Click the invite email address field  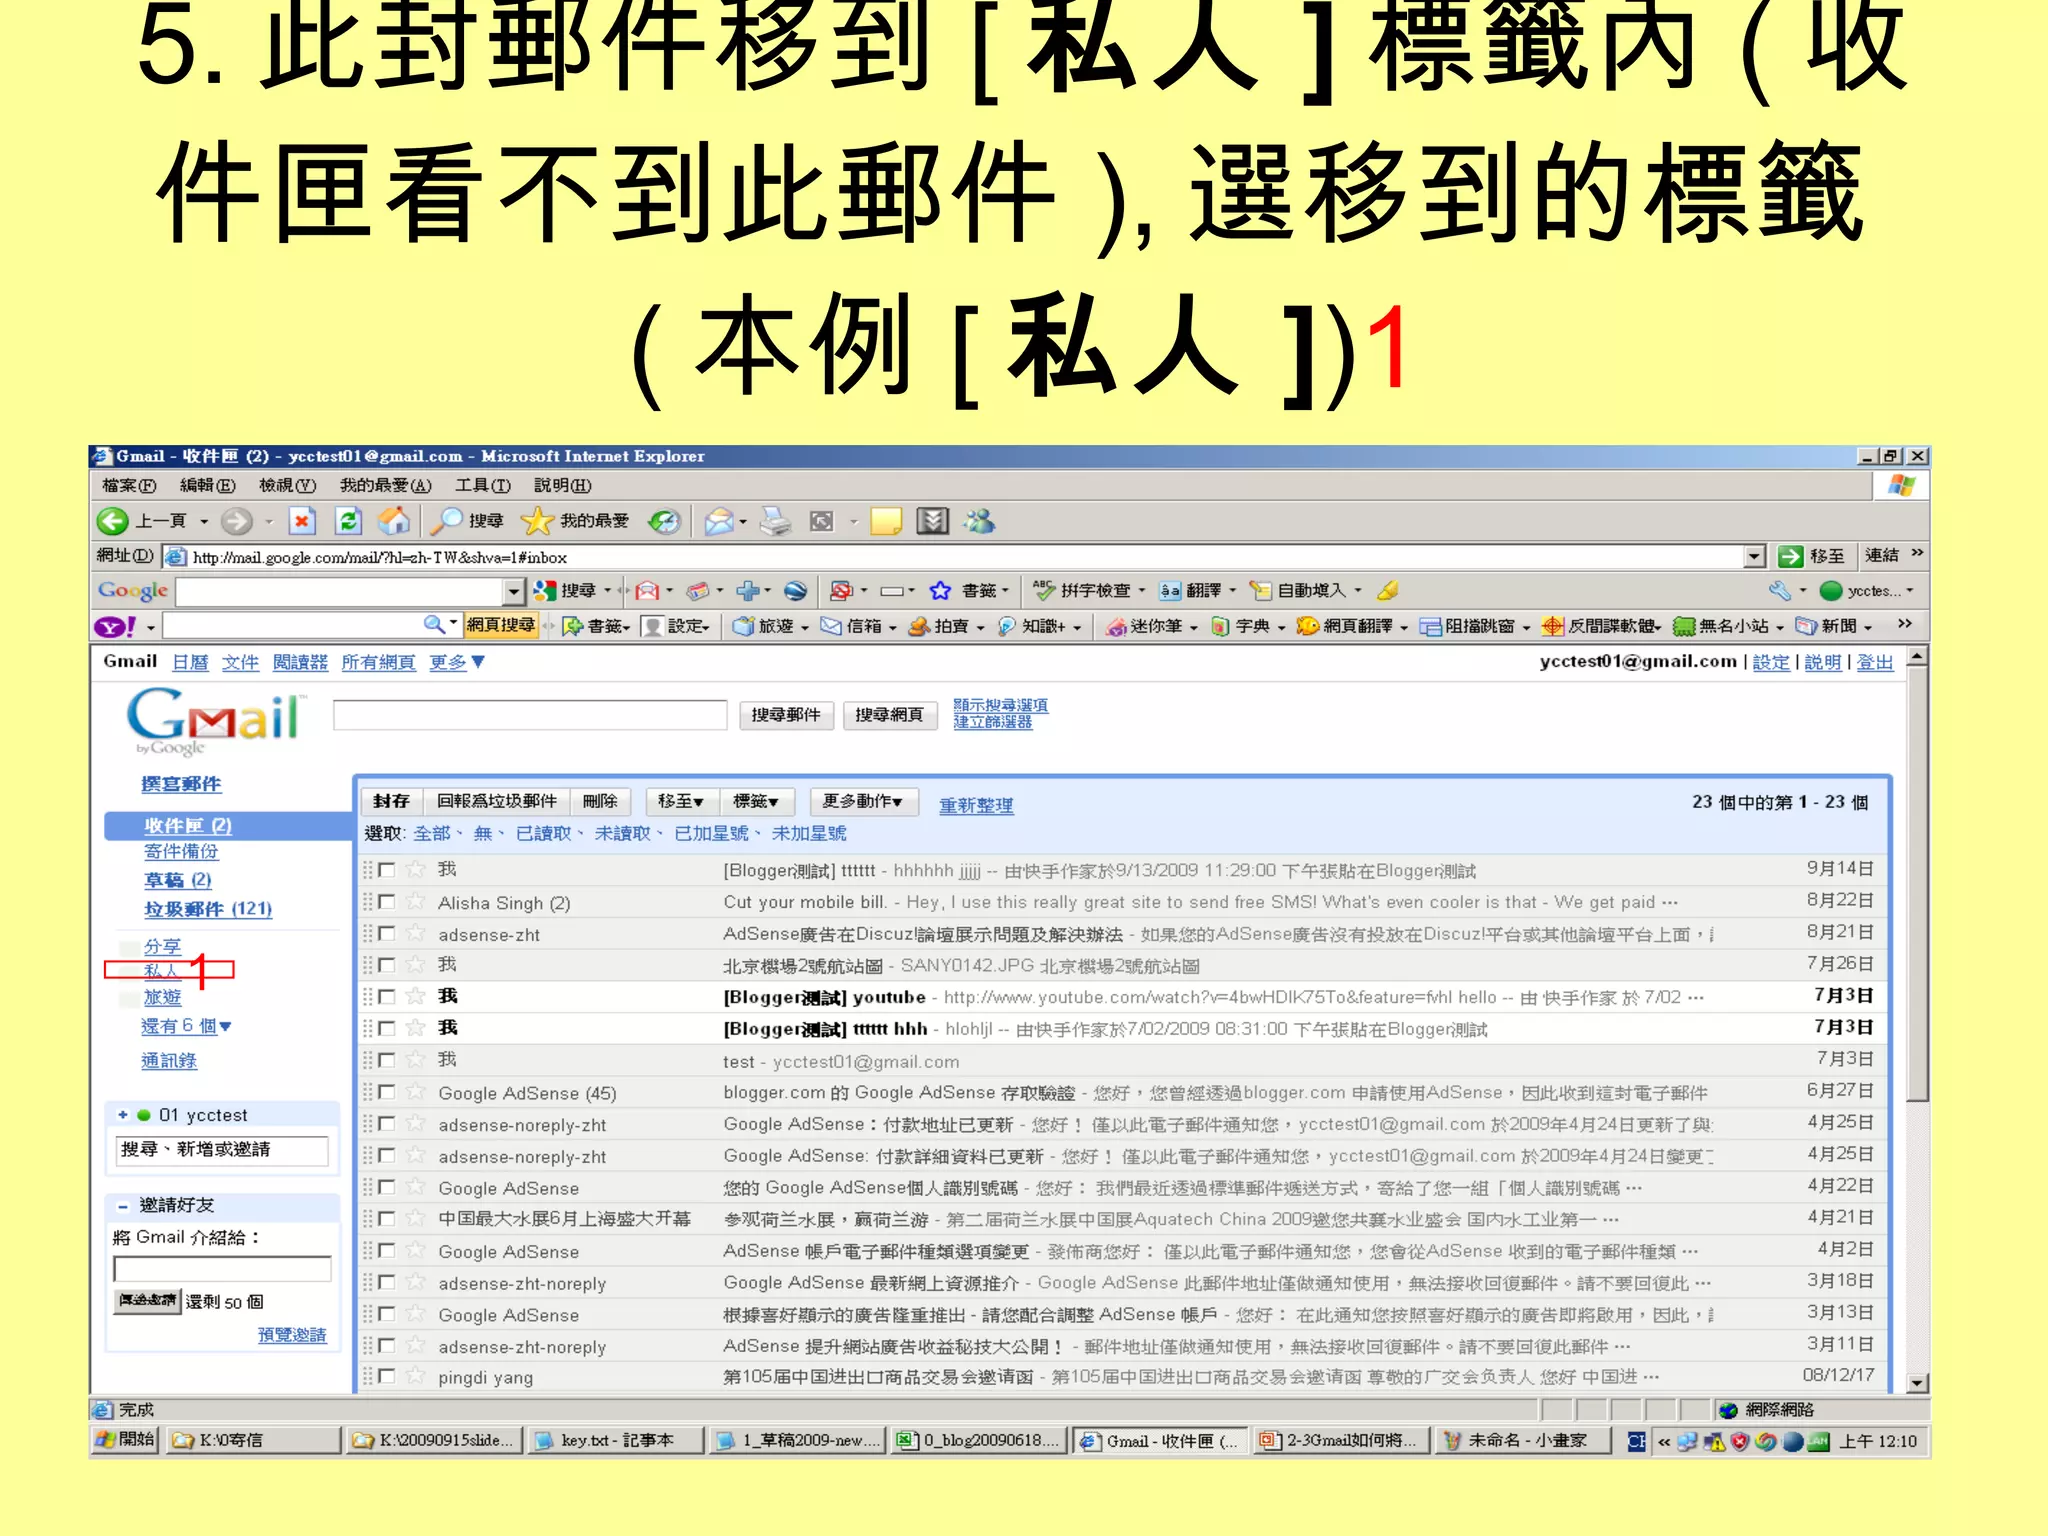(222, 1269)
